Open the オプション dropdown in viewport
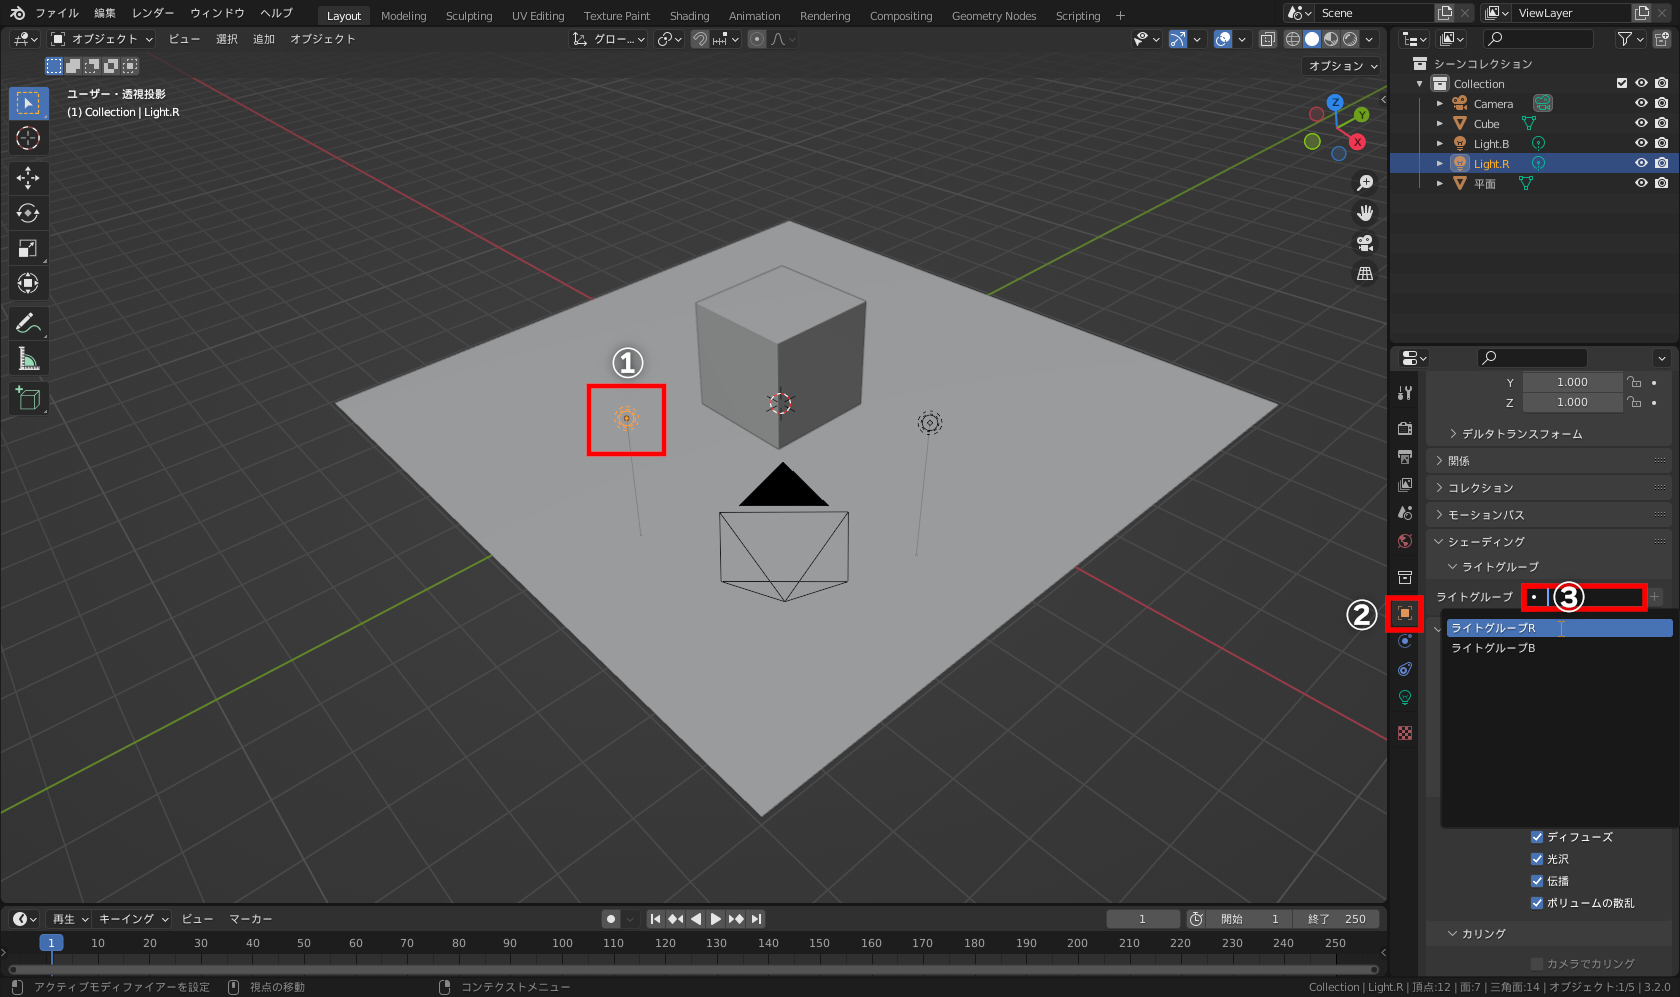Viewport: 1680px width, 997px height. [x=1343, y=66]
